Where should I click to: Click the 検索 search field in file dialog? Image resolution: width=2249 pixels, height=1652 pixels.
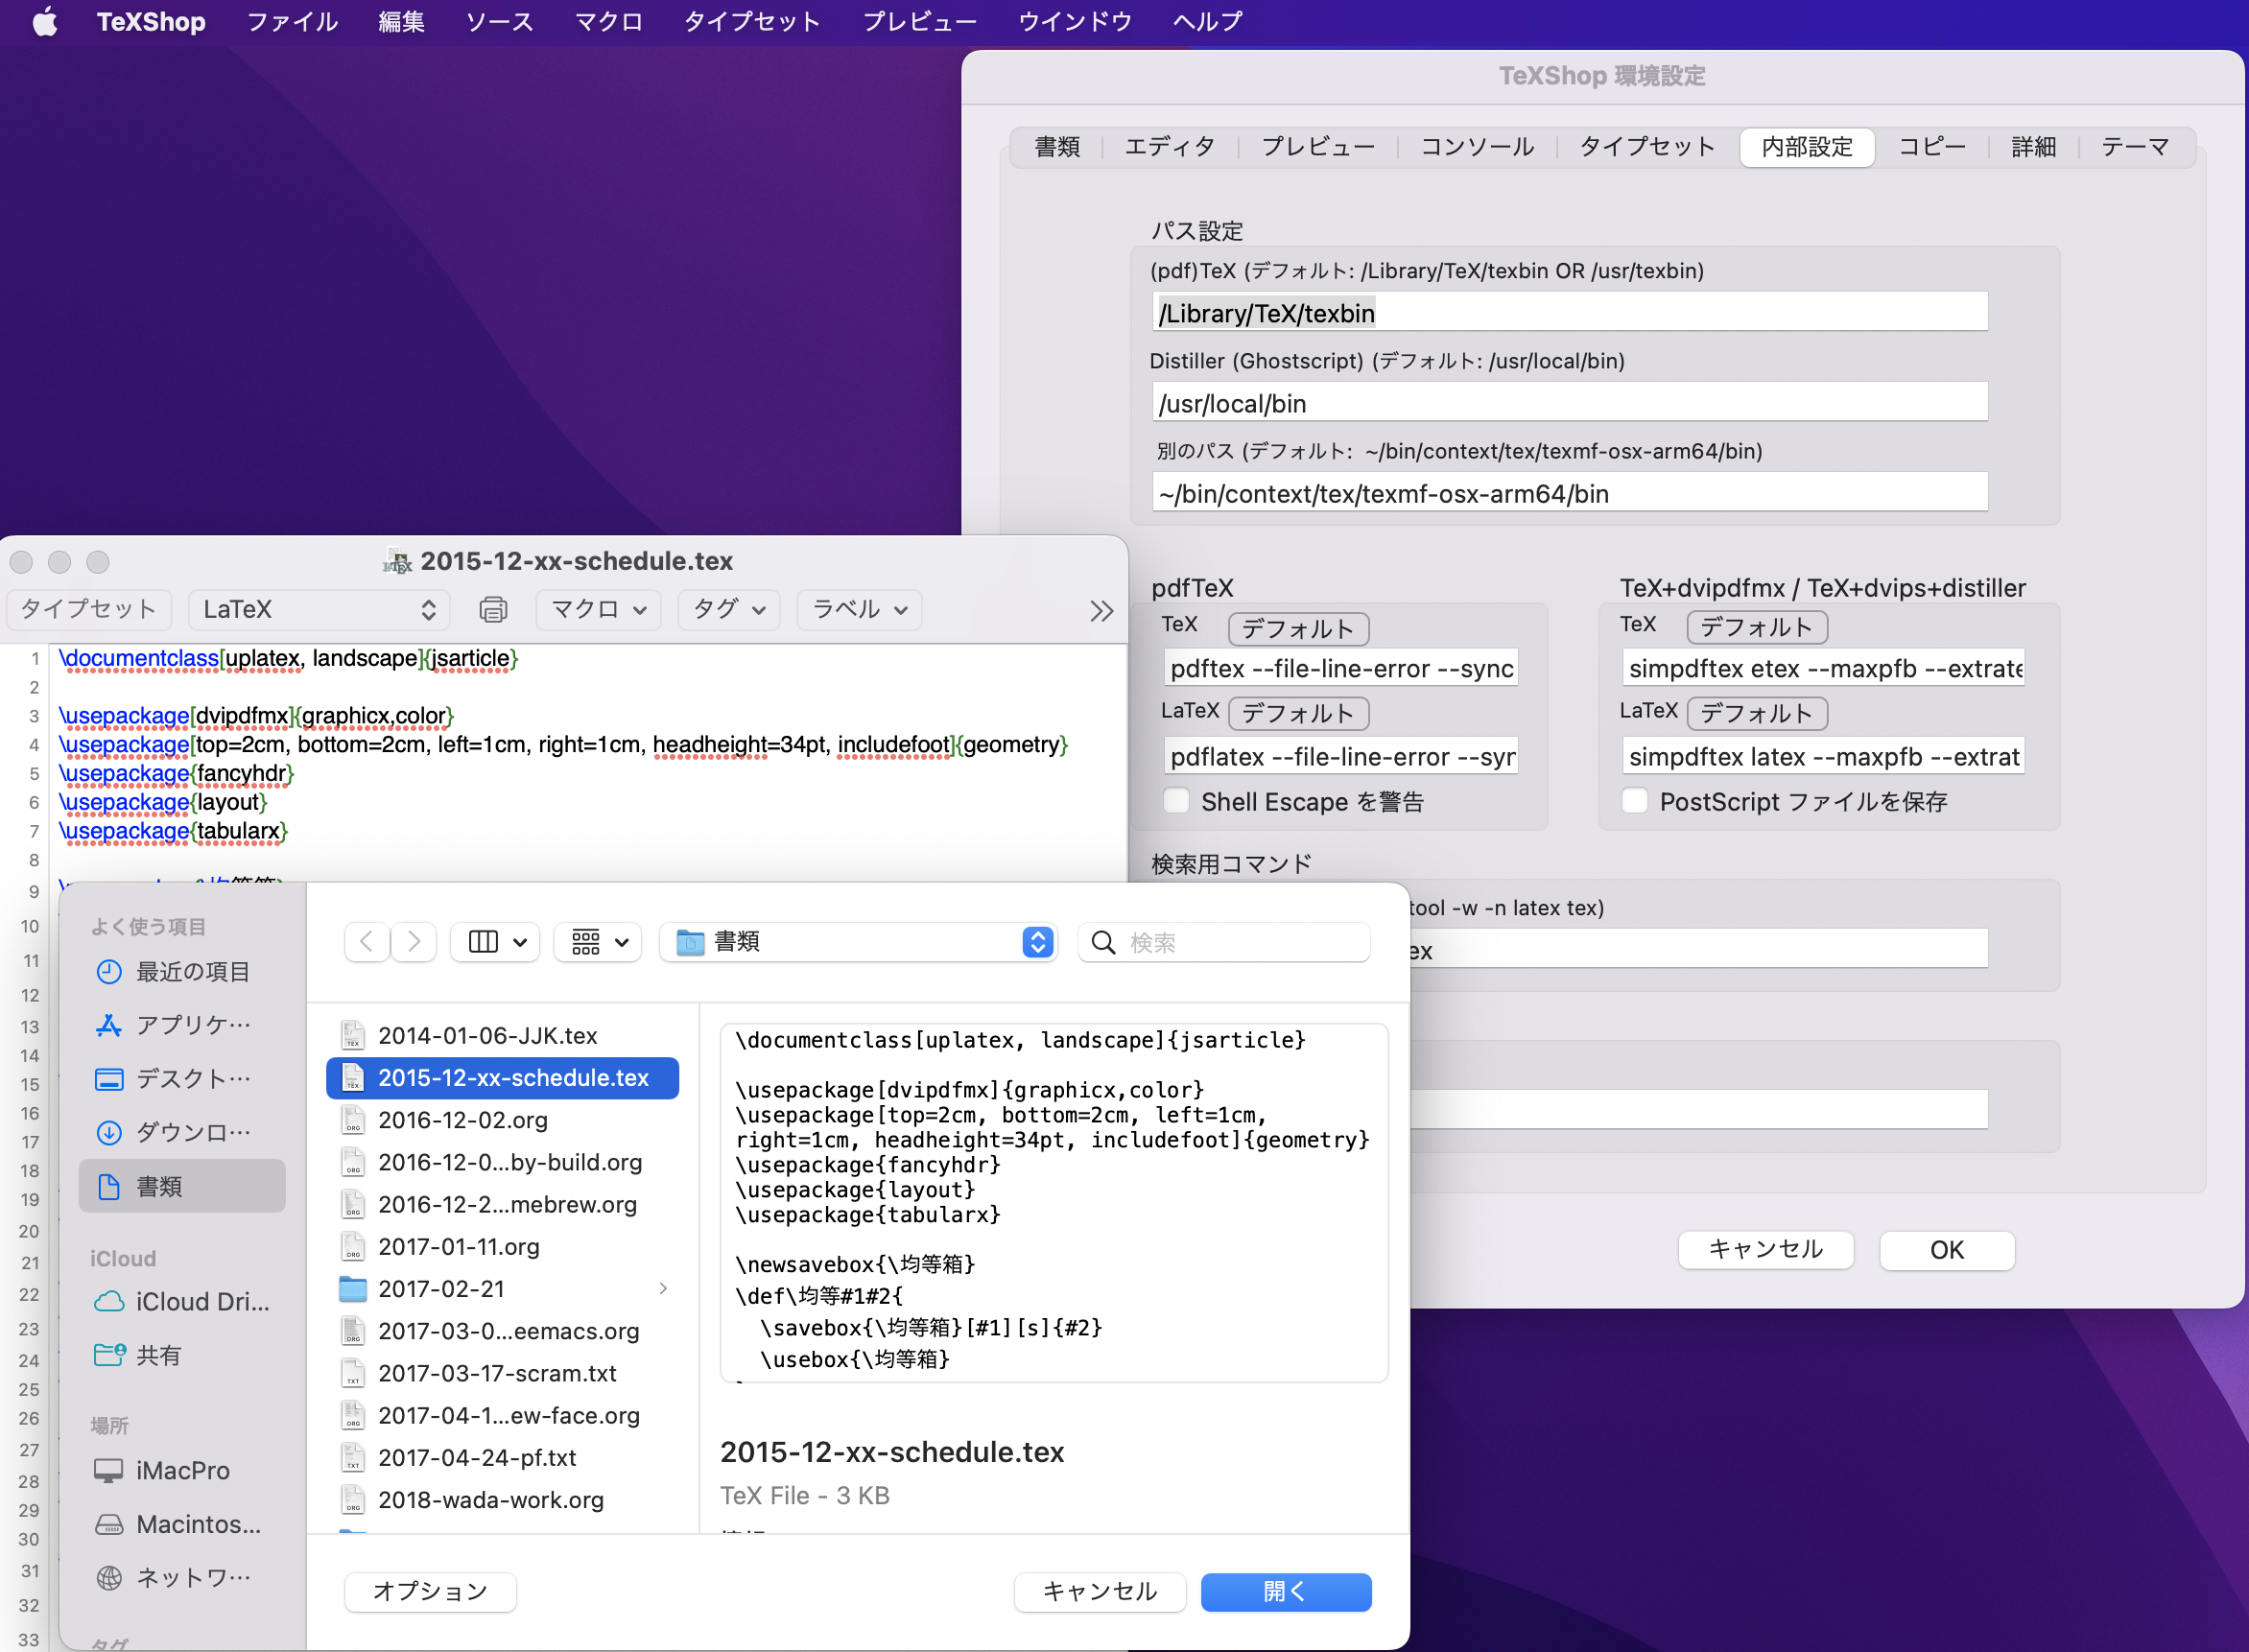pyautogui.click(x=1223, y=942)
